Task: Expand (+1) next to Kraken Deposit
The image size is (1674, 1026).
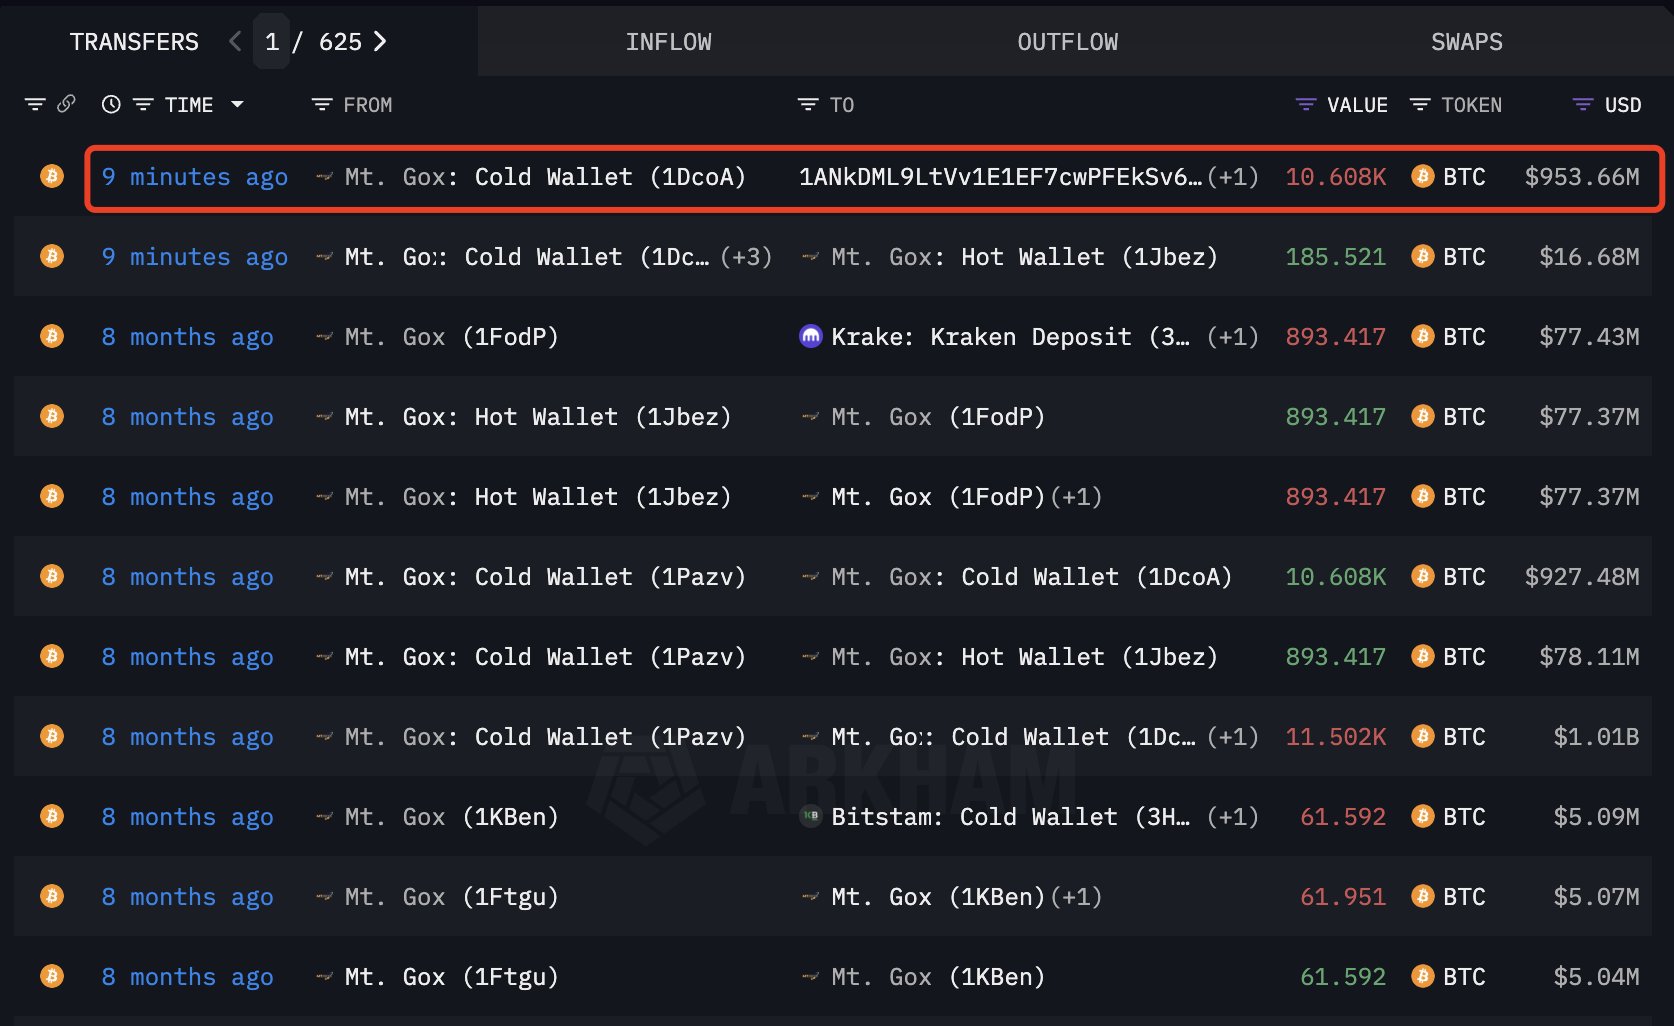Action: pos(1233,337)
